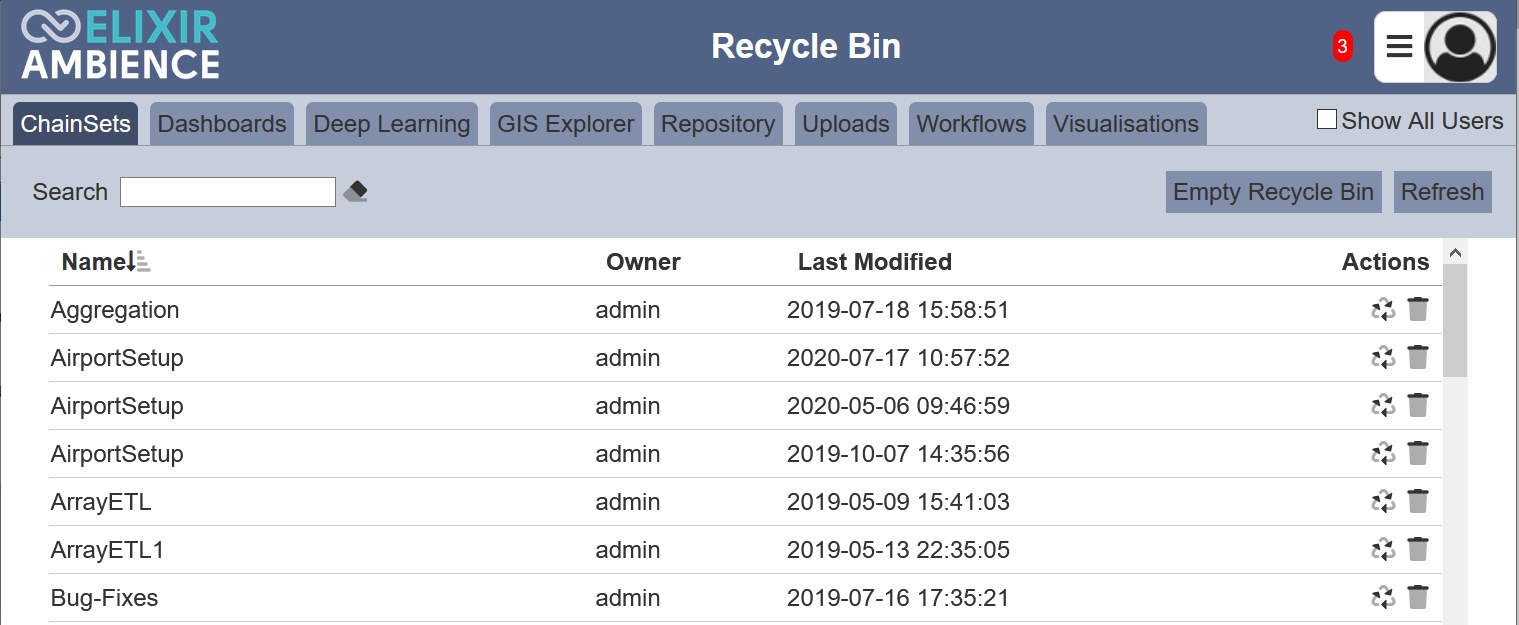Click the Actions column header
Image resolution: width=1519 pixels, height=625 pixels.
[1385, 262]
